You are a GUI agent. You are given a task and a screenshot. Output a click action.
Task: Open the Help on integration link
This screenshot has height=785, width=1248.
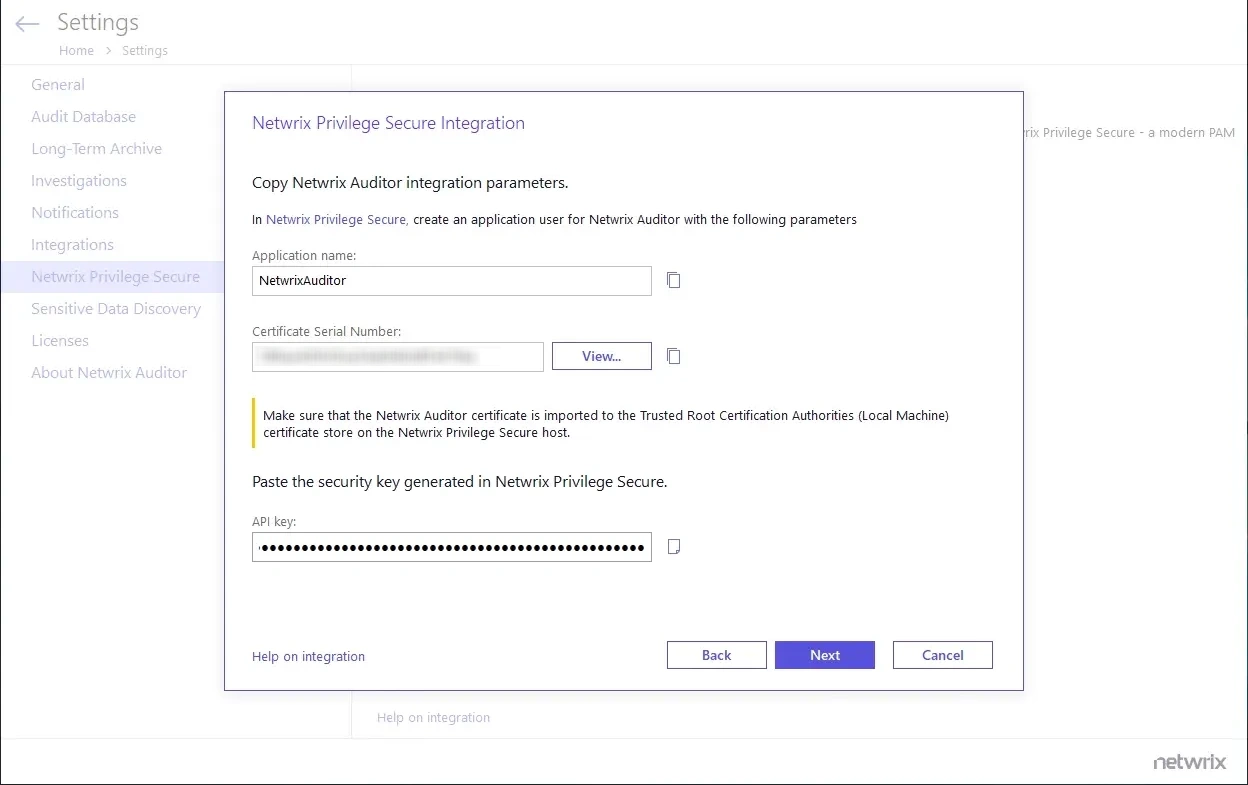click(x=308, y=656)
